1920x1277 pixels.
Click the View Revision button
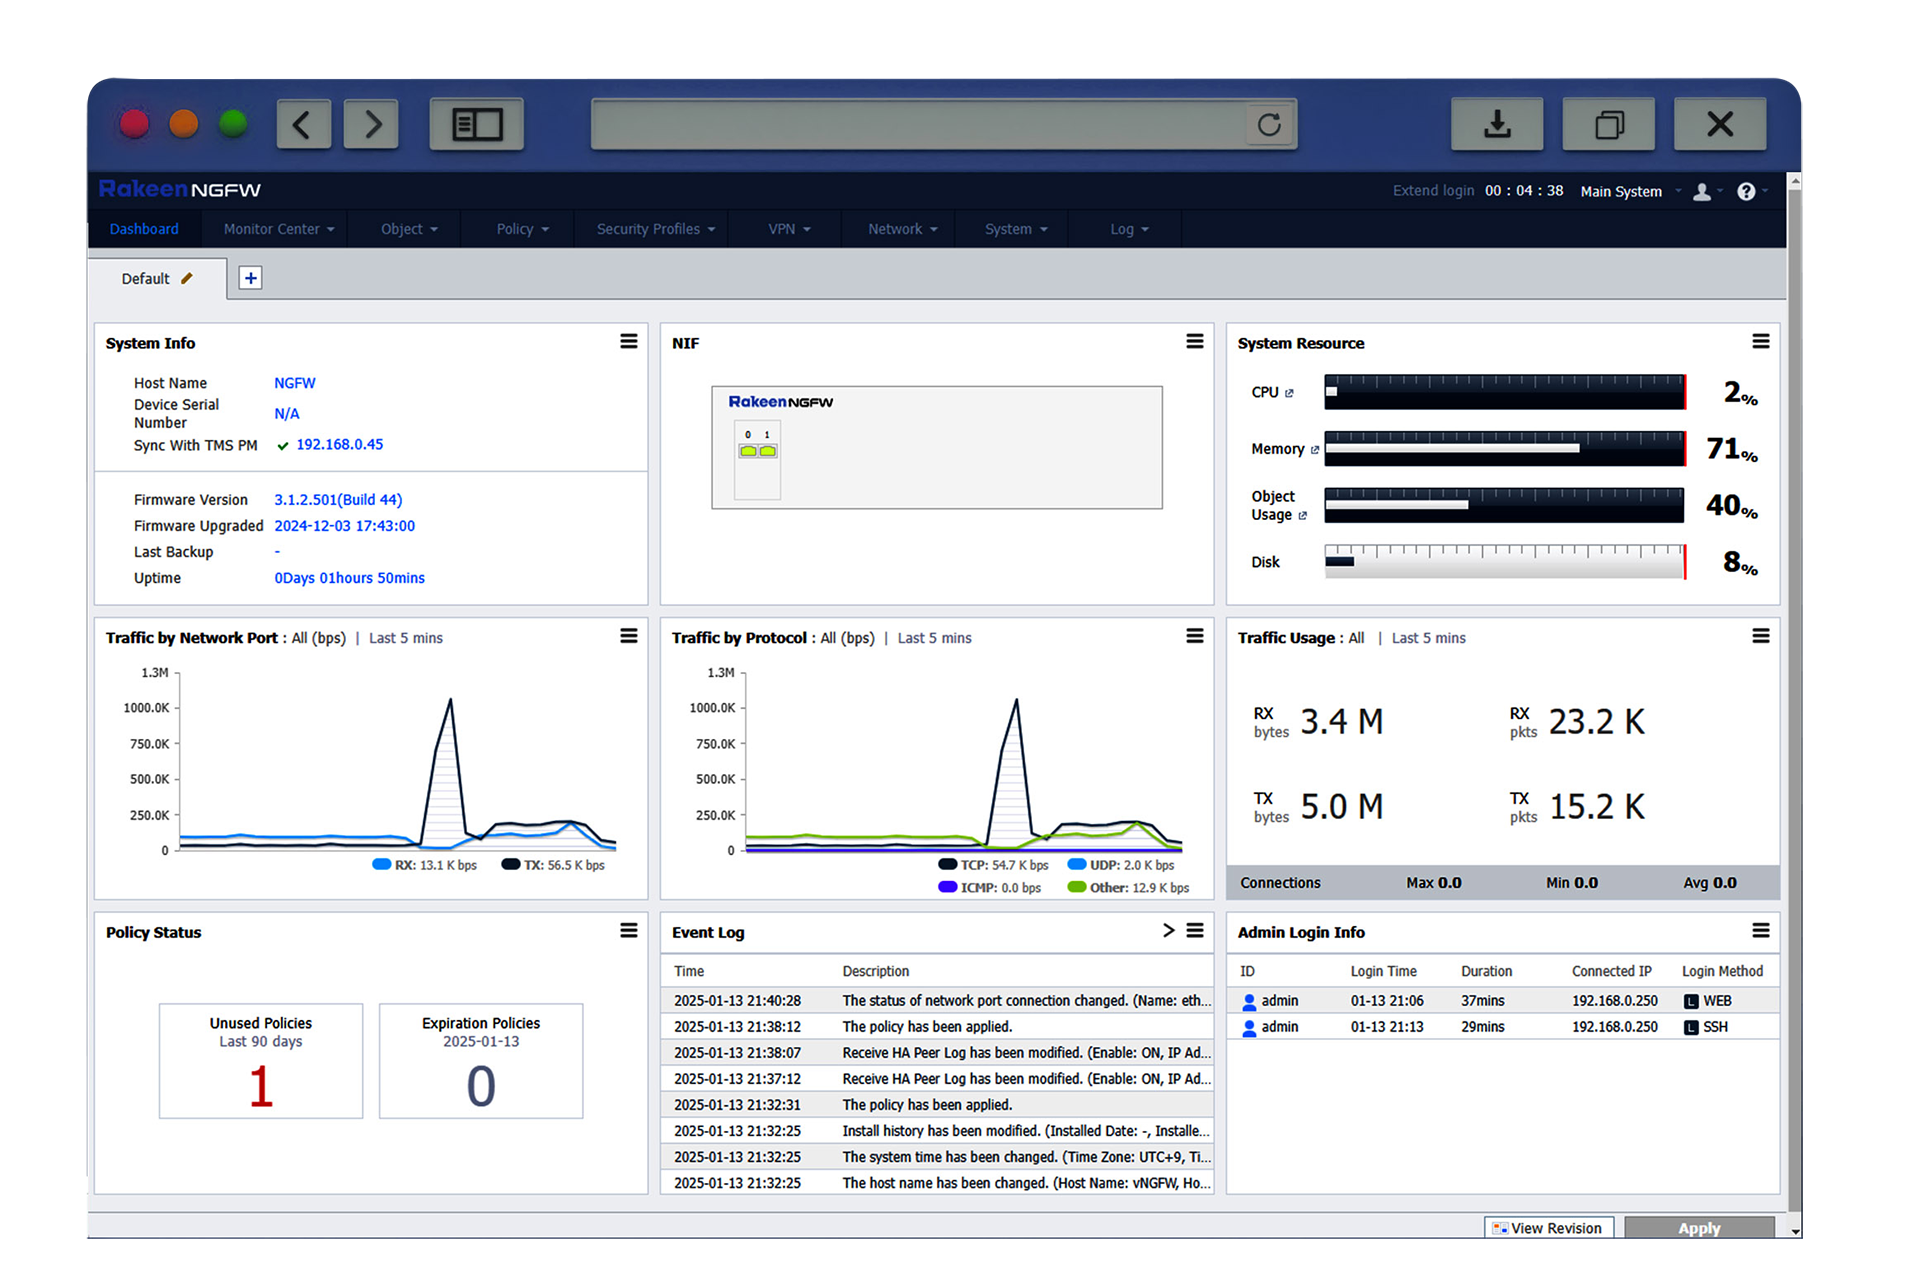1548,1228
